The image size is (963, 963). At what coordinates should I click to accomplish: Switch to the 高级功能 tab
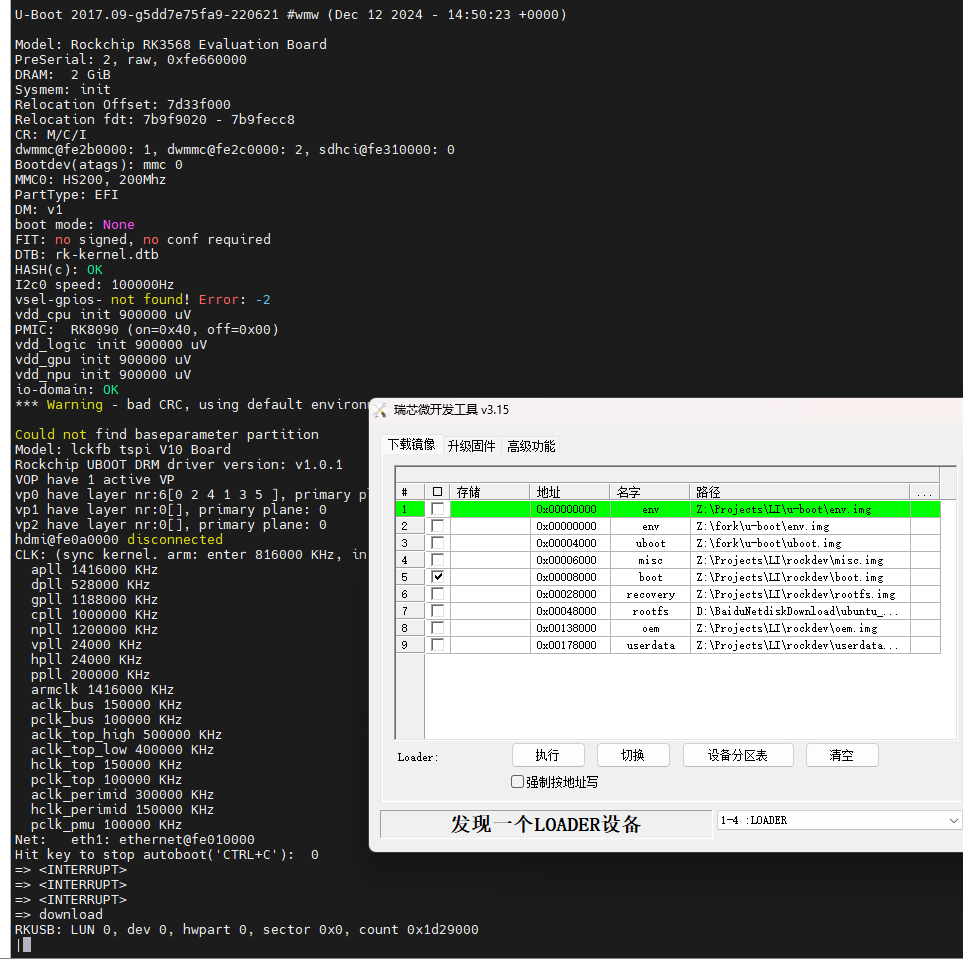coord(531,446)
